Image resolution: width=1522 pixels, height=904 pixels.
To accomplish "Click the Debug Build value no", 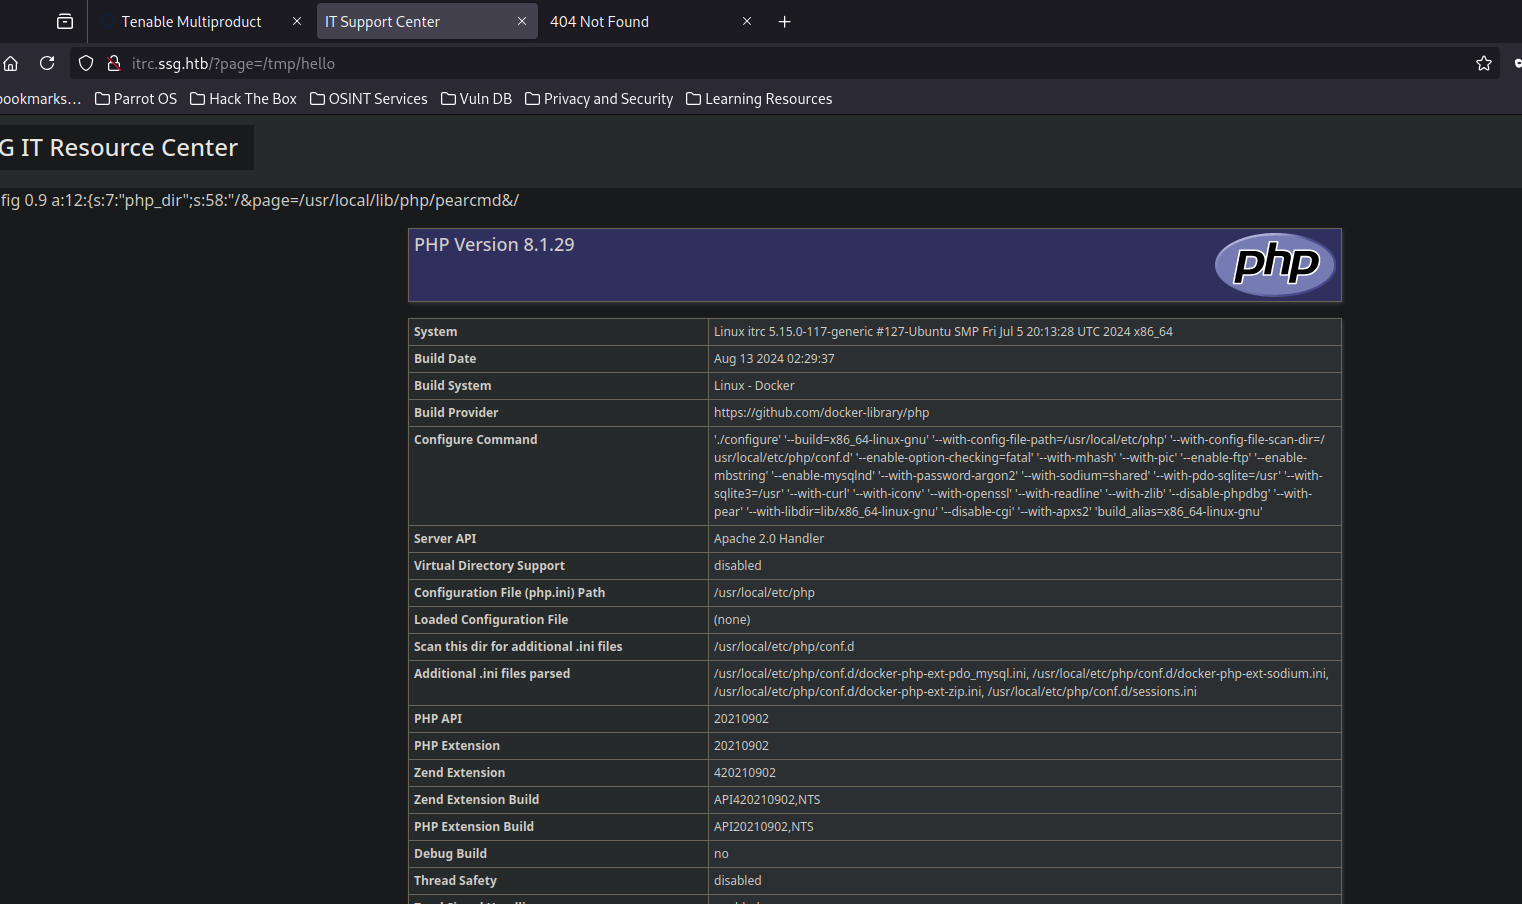I will click(721, 854).
